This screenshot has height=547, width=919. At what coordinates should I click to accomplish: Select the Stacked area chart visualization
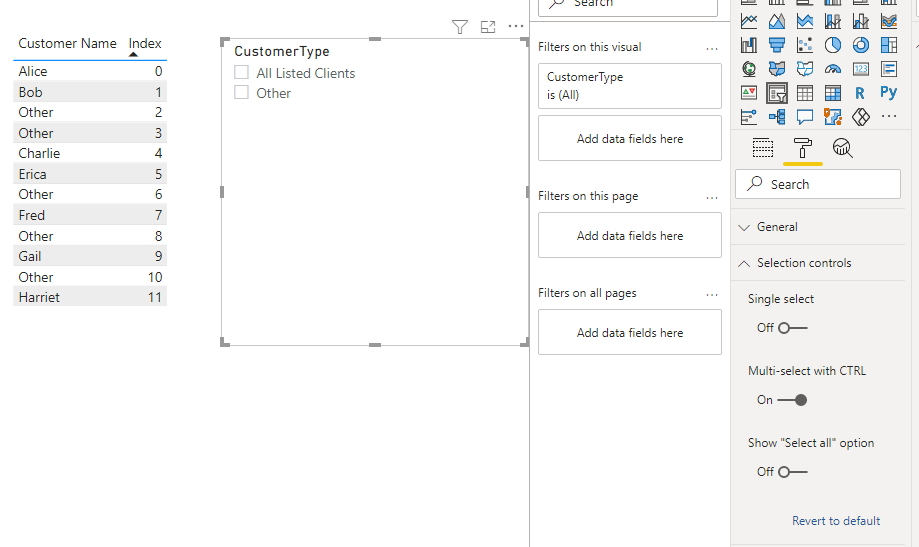805,21
